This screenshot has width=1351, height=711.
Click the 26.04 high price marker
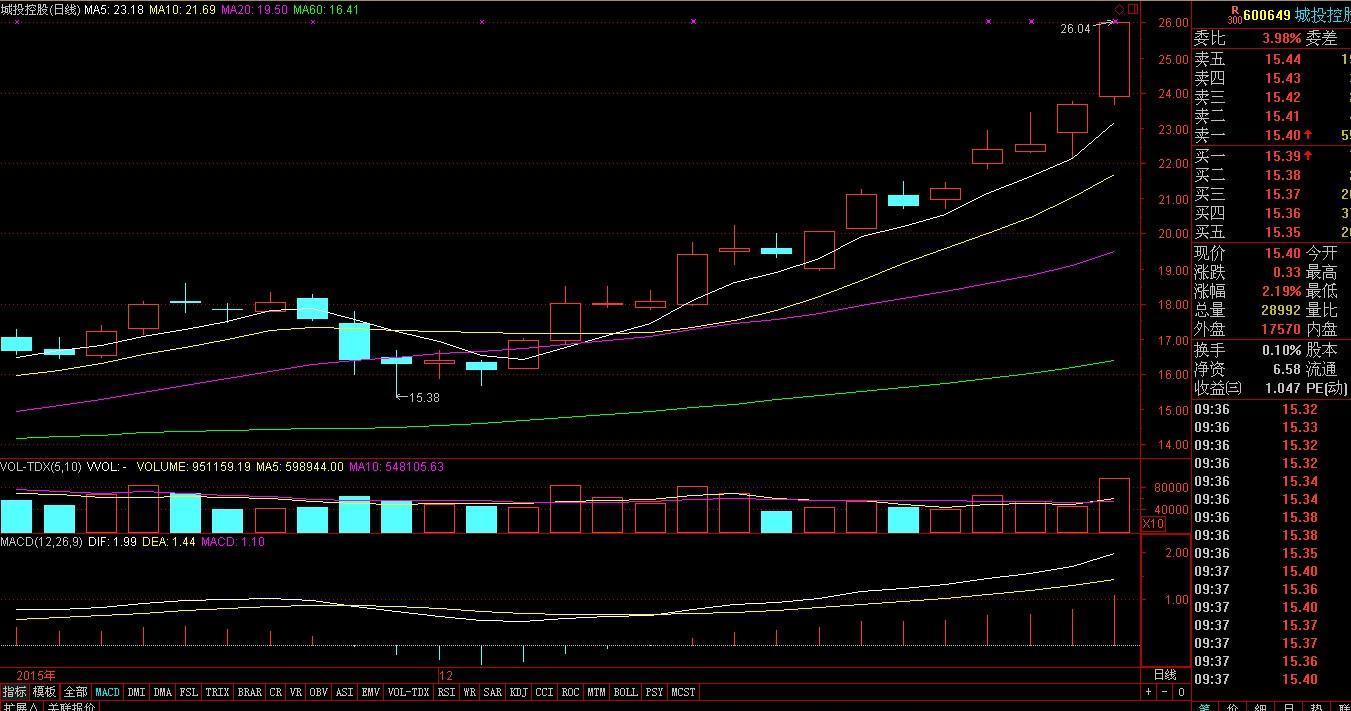pyautogui.click(x=1075, y=29)
